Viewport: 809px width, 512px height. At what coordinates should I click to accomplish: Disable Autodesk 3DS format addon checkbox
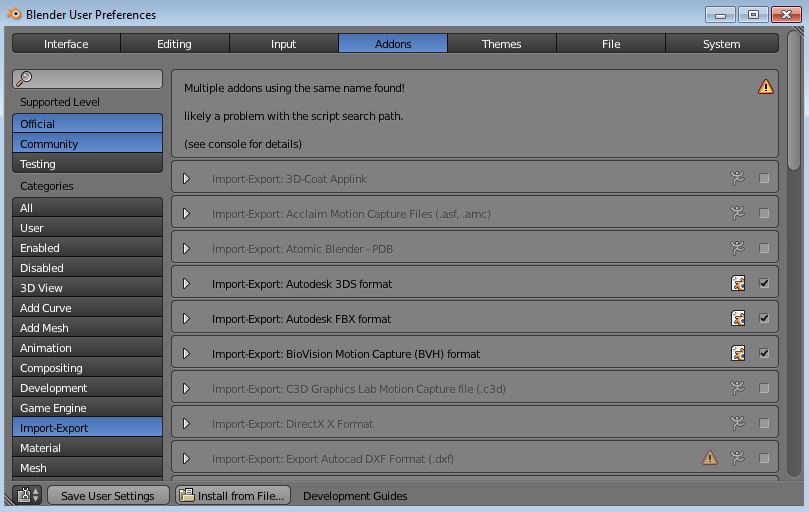click(x=764, y=283)
